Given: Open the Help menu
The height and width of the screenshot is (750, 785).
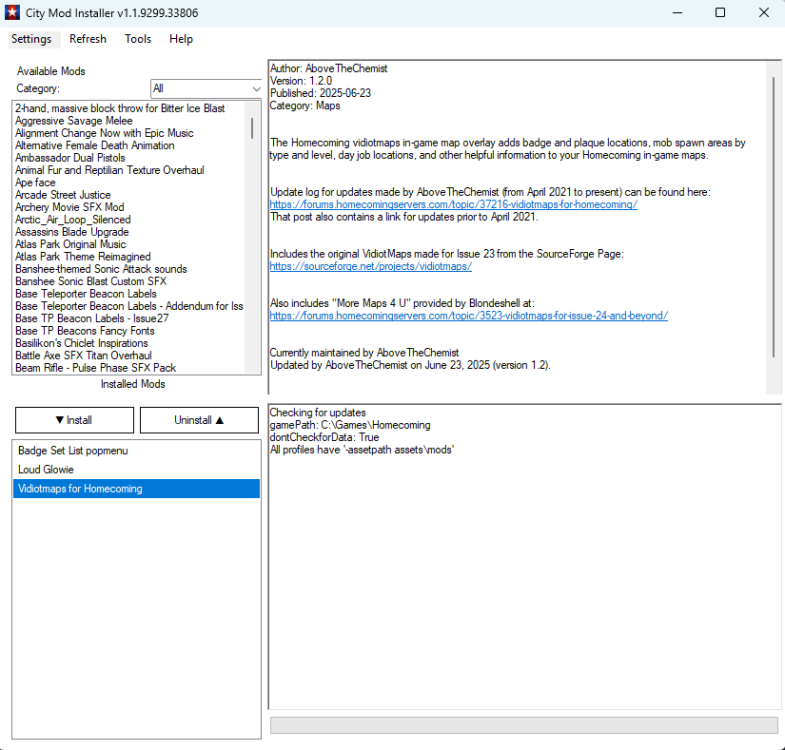Looking at the screenshot, I should pyautogui.click(x=181, y=39).
